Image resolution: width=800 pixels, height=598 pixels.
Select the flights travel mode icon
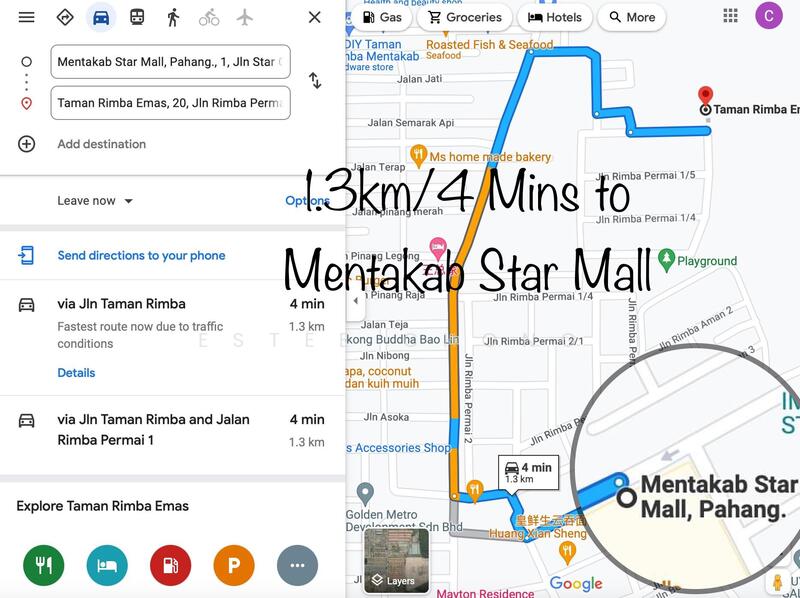coord(245,17)
